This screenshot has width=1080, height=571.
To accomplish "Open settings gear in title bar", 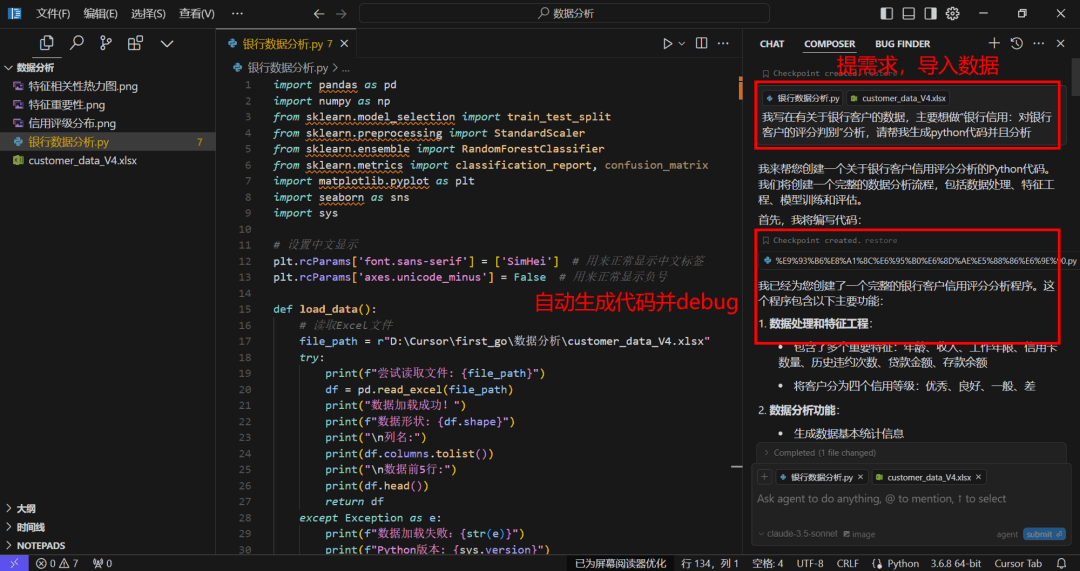I will click(x=953, y=13).
